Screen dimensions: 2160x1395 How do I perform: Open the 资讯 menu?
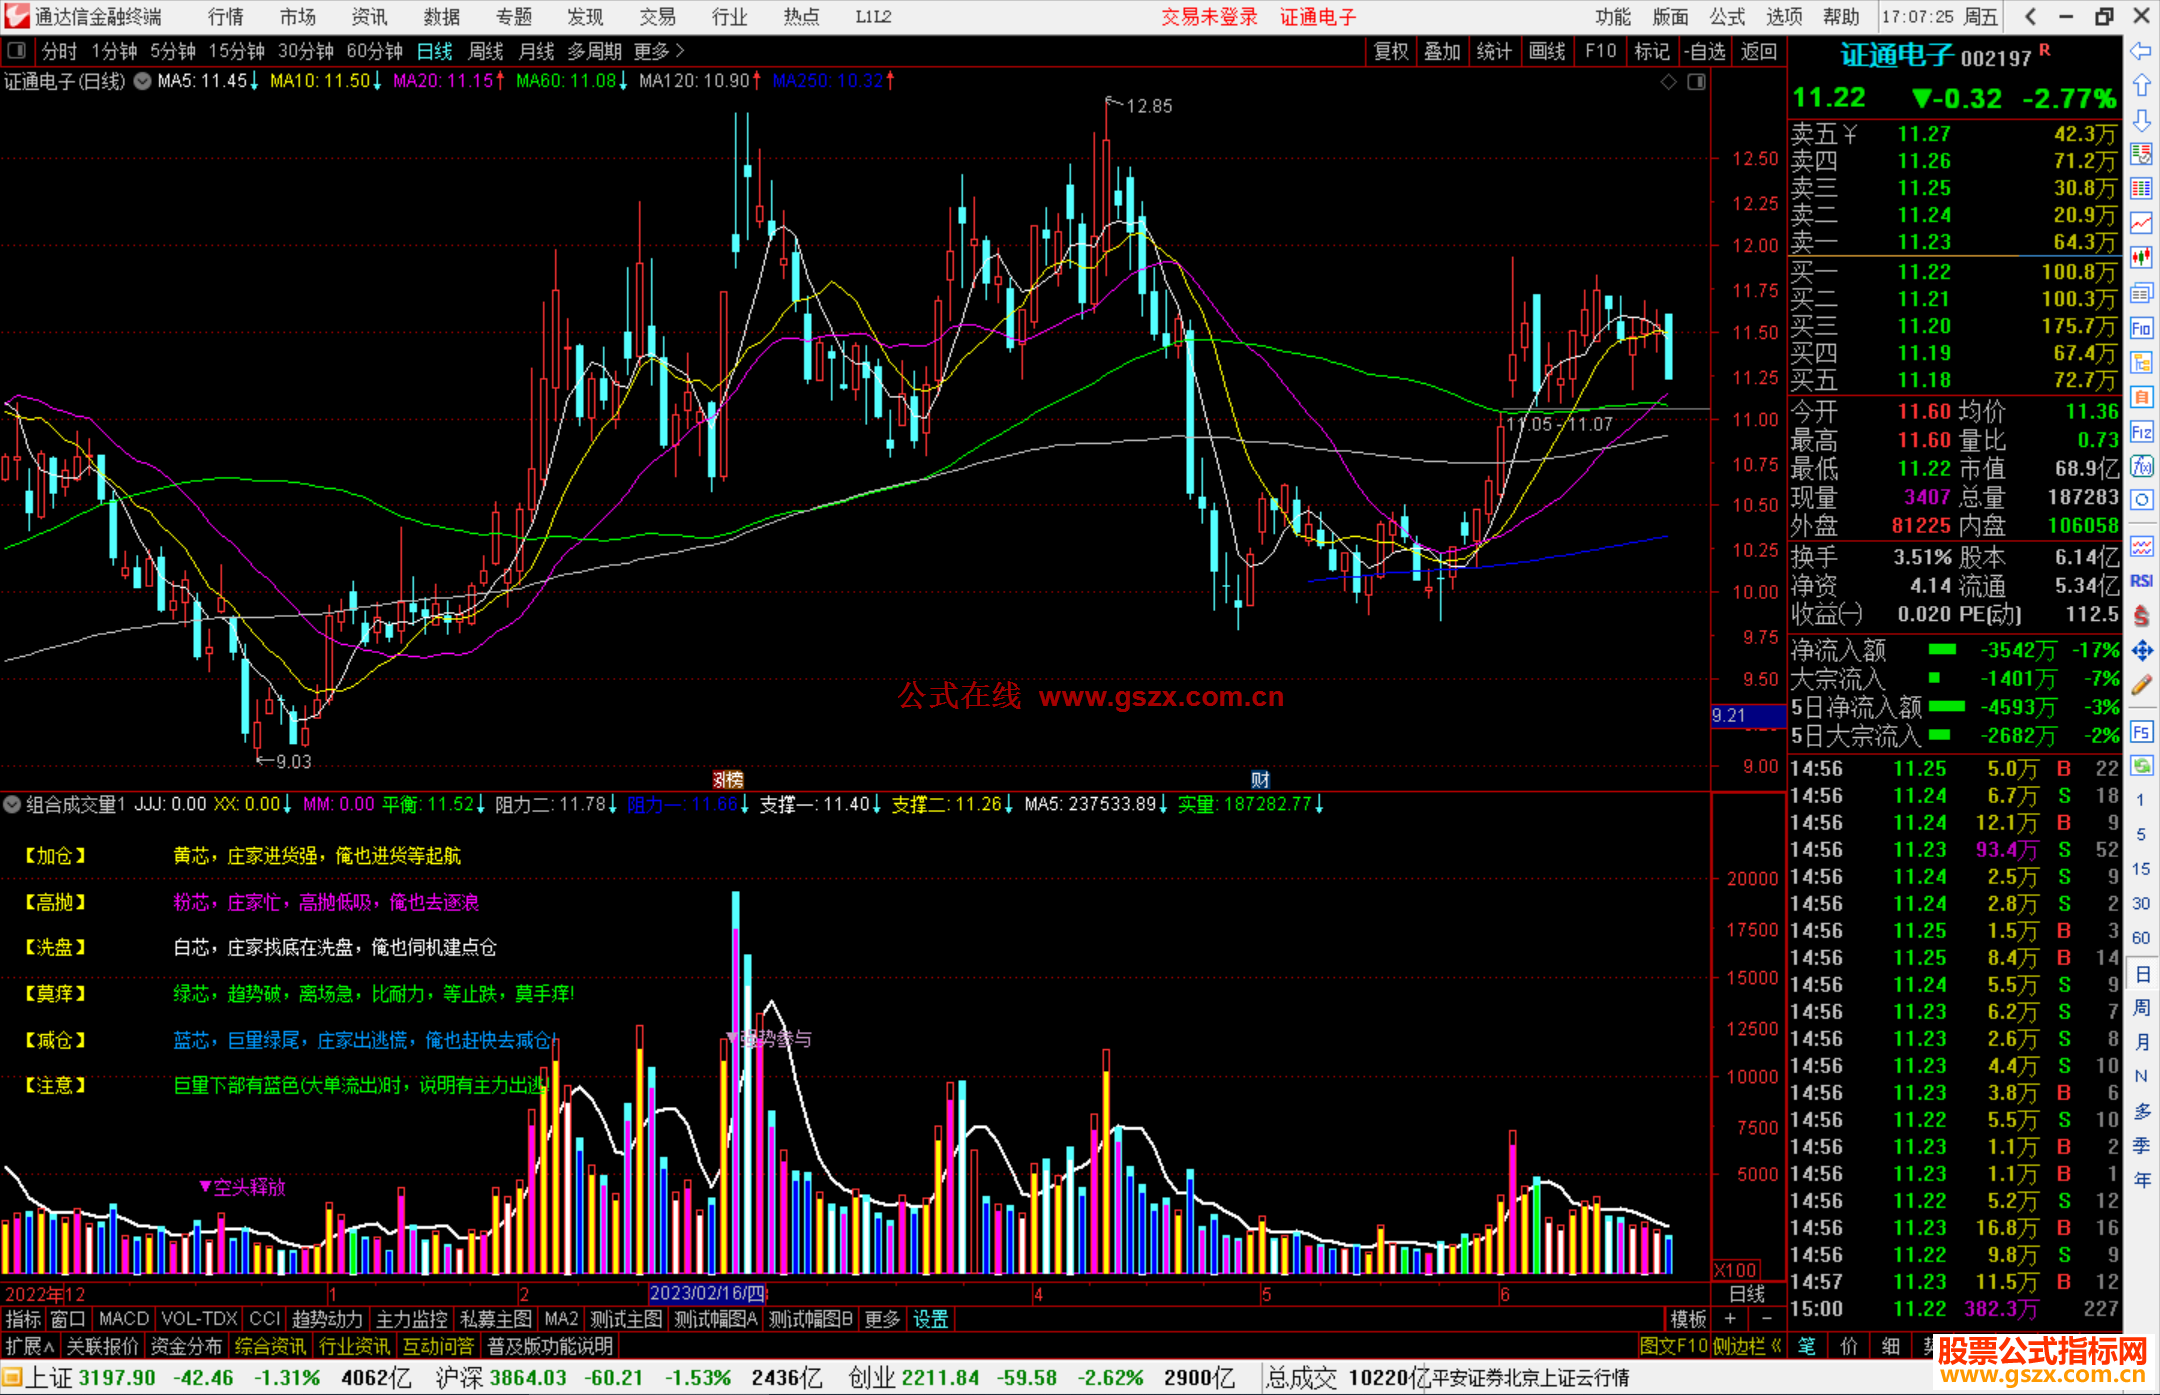click(369, 17)
